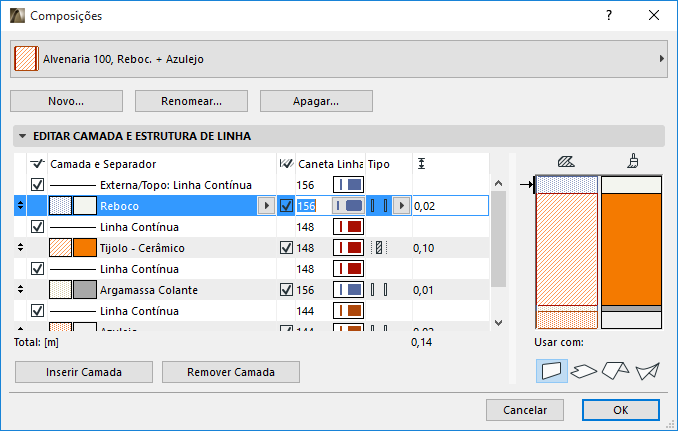The width and height of the screenshot is (678, 431).
Task: Open the Reboco type dropdown arrow
Action: pyautogui.click(x=400, y=206)
